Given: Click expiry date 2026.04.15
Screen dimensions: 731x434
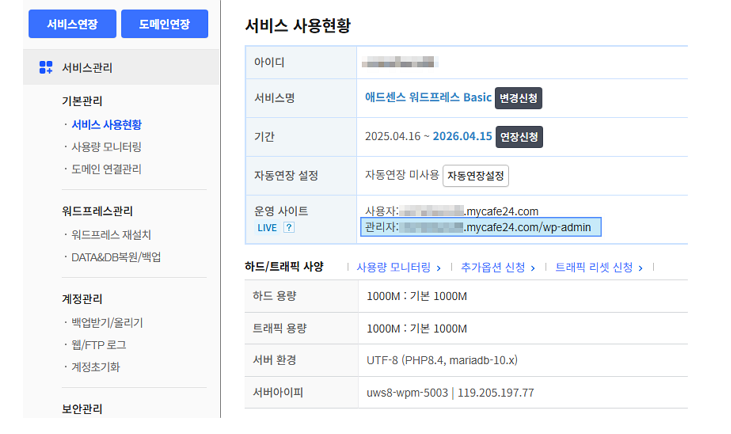Looking at the screenshot, I should tap(462, 136).
